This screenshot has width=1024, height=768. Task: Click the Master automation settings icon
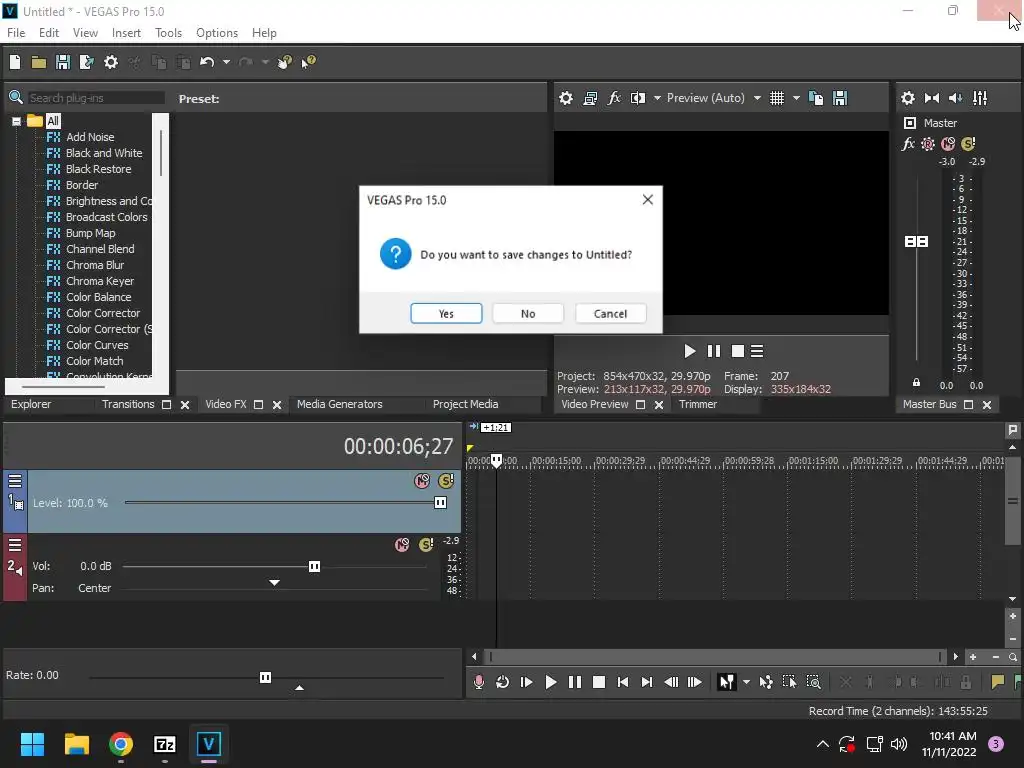(927, 144)
